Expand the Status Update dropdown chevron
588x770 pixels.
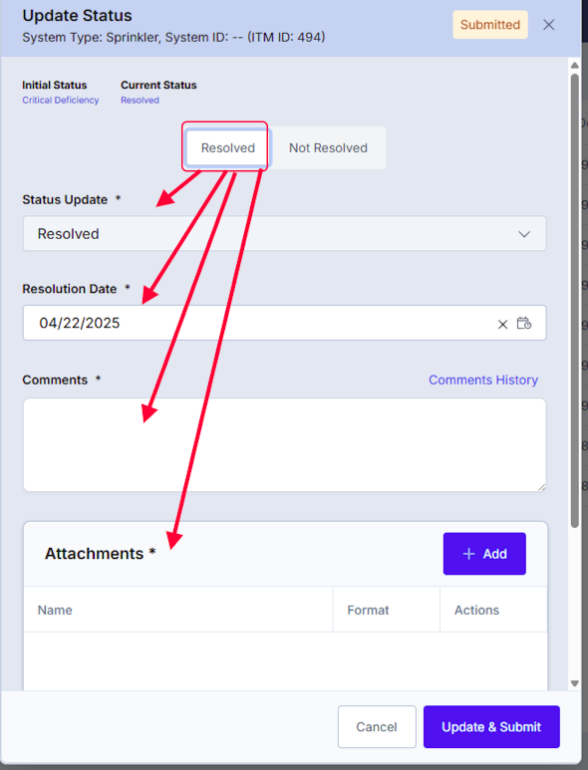click(x=524, y=234)
